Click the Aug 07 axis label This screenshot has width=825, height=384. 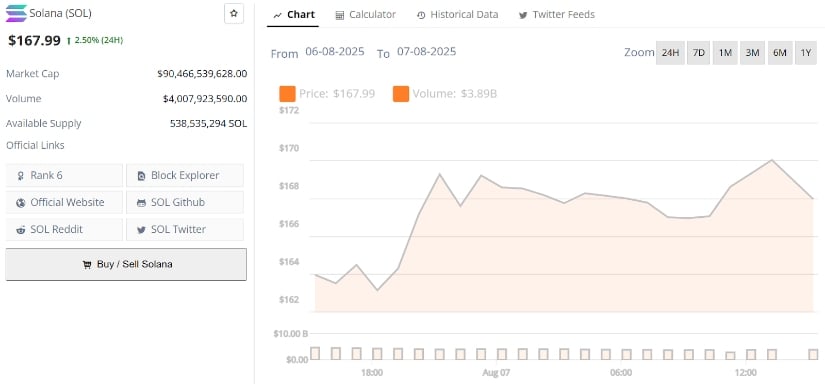(x=496, y=372)
